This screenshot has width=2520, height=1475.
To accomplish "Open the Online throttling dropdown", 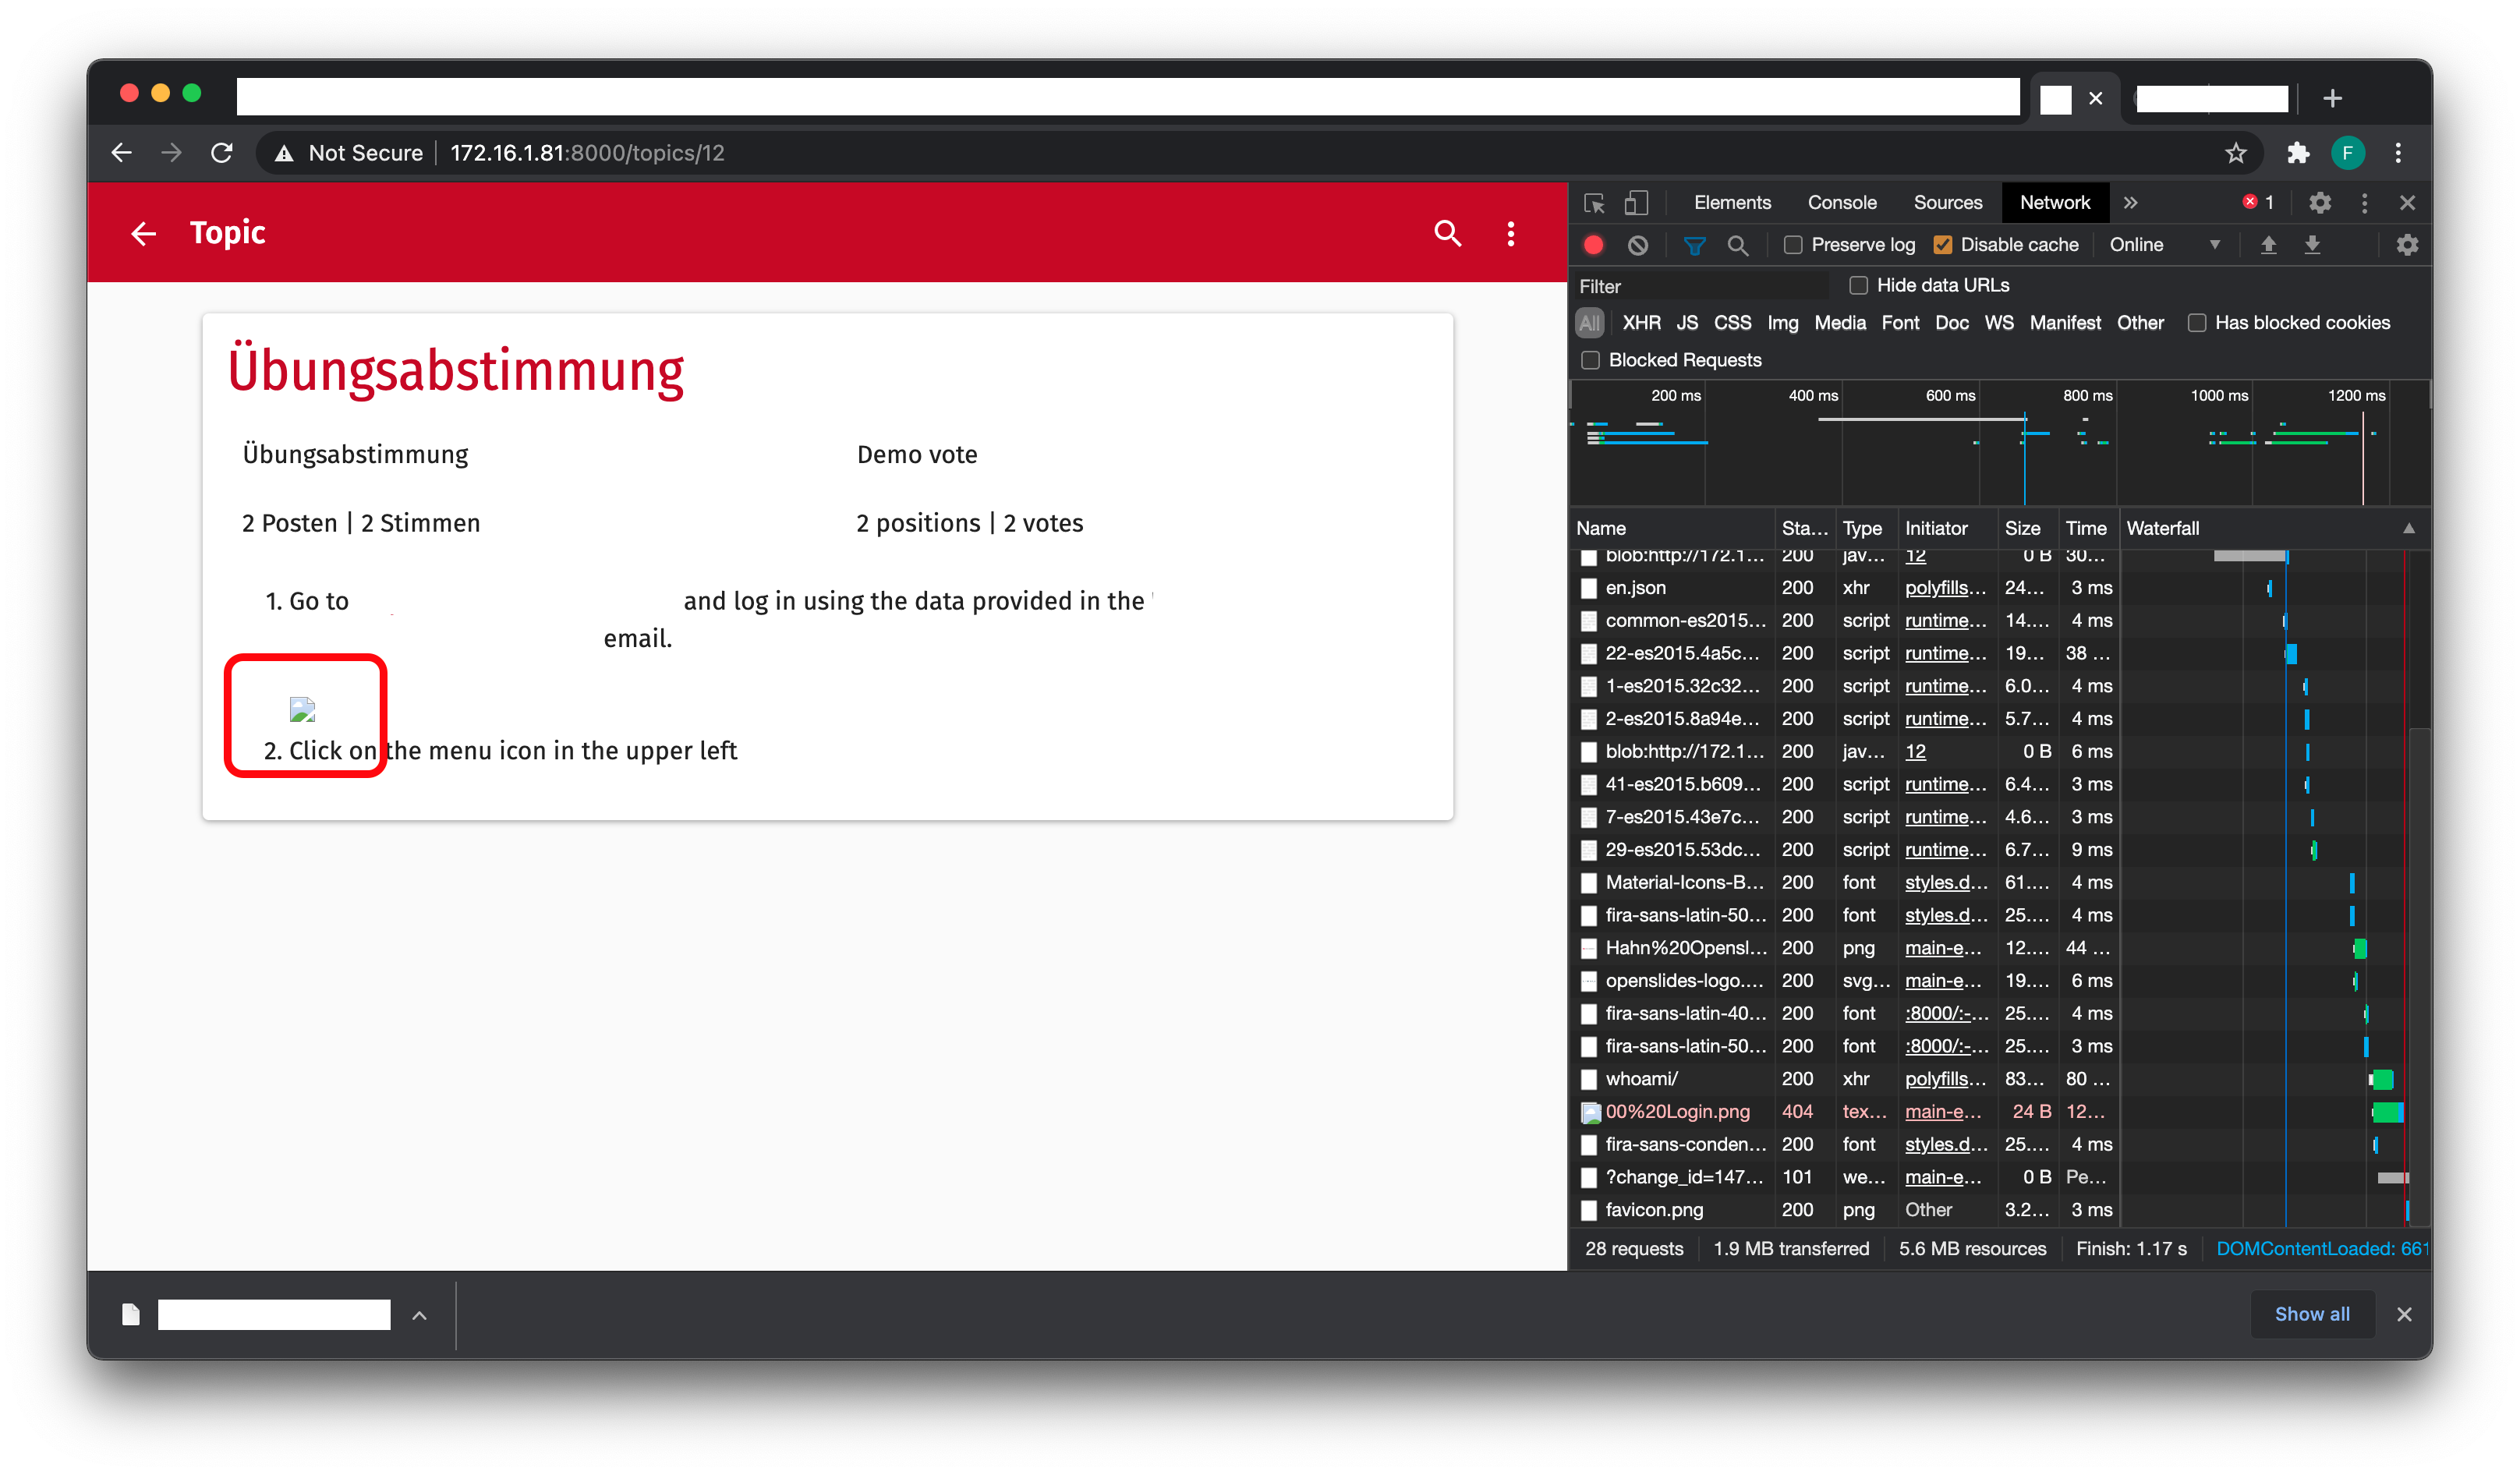I will (x=2165, y=244).
